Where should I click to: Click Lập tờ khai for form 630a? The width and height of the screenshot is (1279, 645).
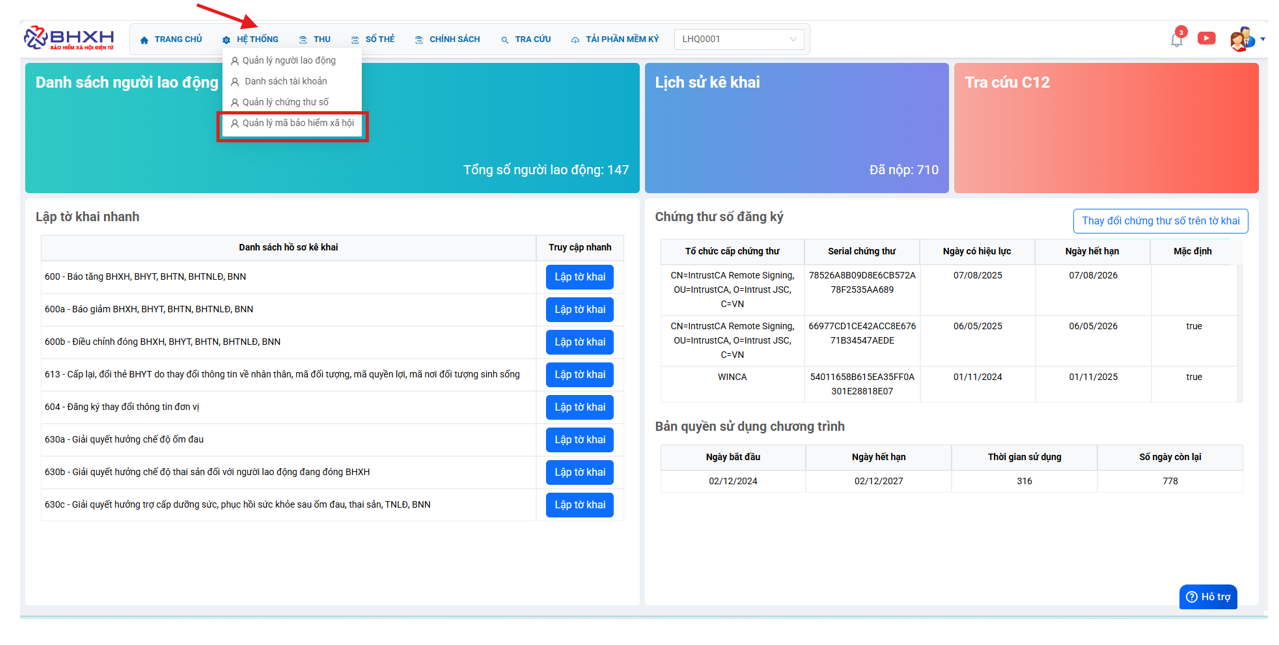(x=579, y=440)
